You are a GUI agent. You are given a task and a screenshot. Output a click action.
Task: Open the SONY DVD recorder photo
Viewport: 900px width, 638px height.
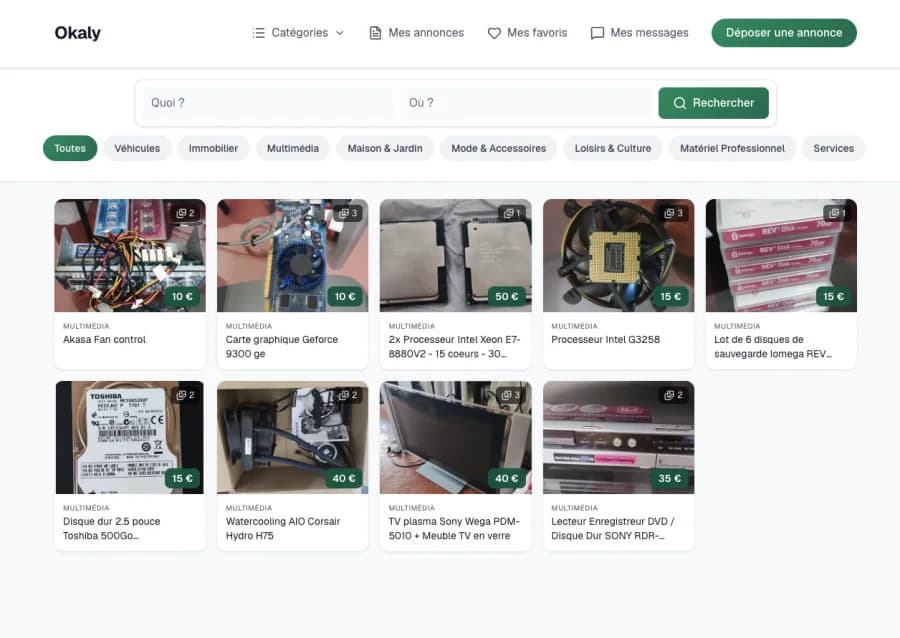[x=619, y=437]
